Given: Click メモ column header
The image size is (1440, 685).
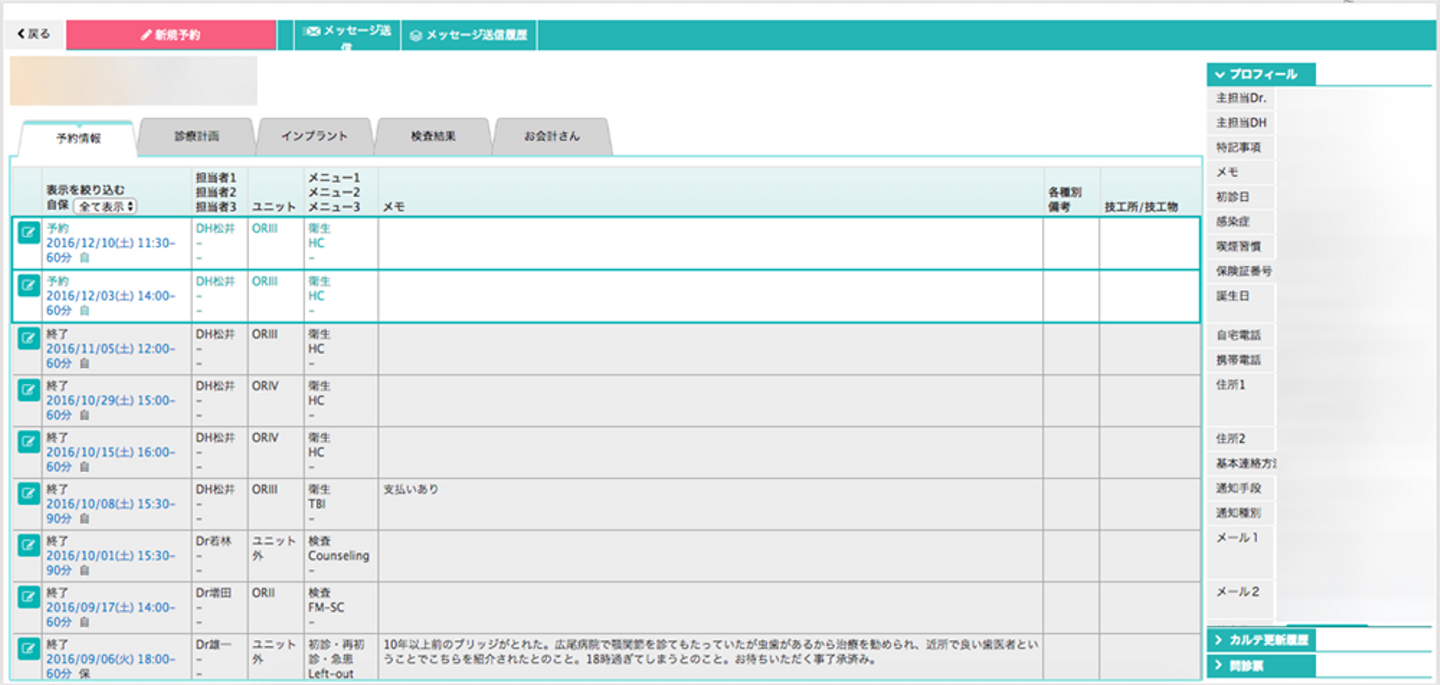Looking at the screenshot, I should (x=394, y=207).
